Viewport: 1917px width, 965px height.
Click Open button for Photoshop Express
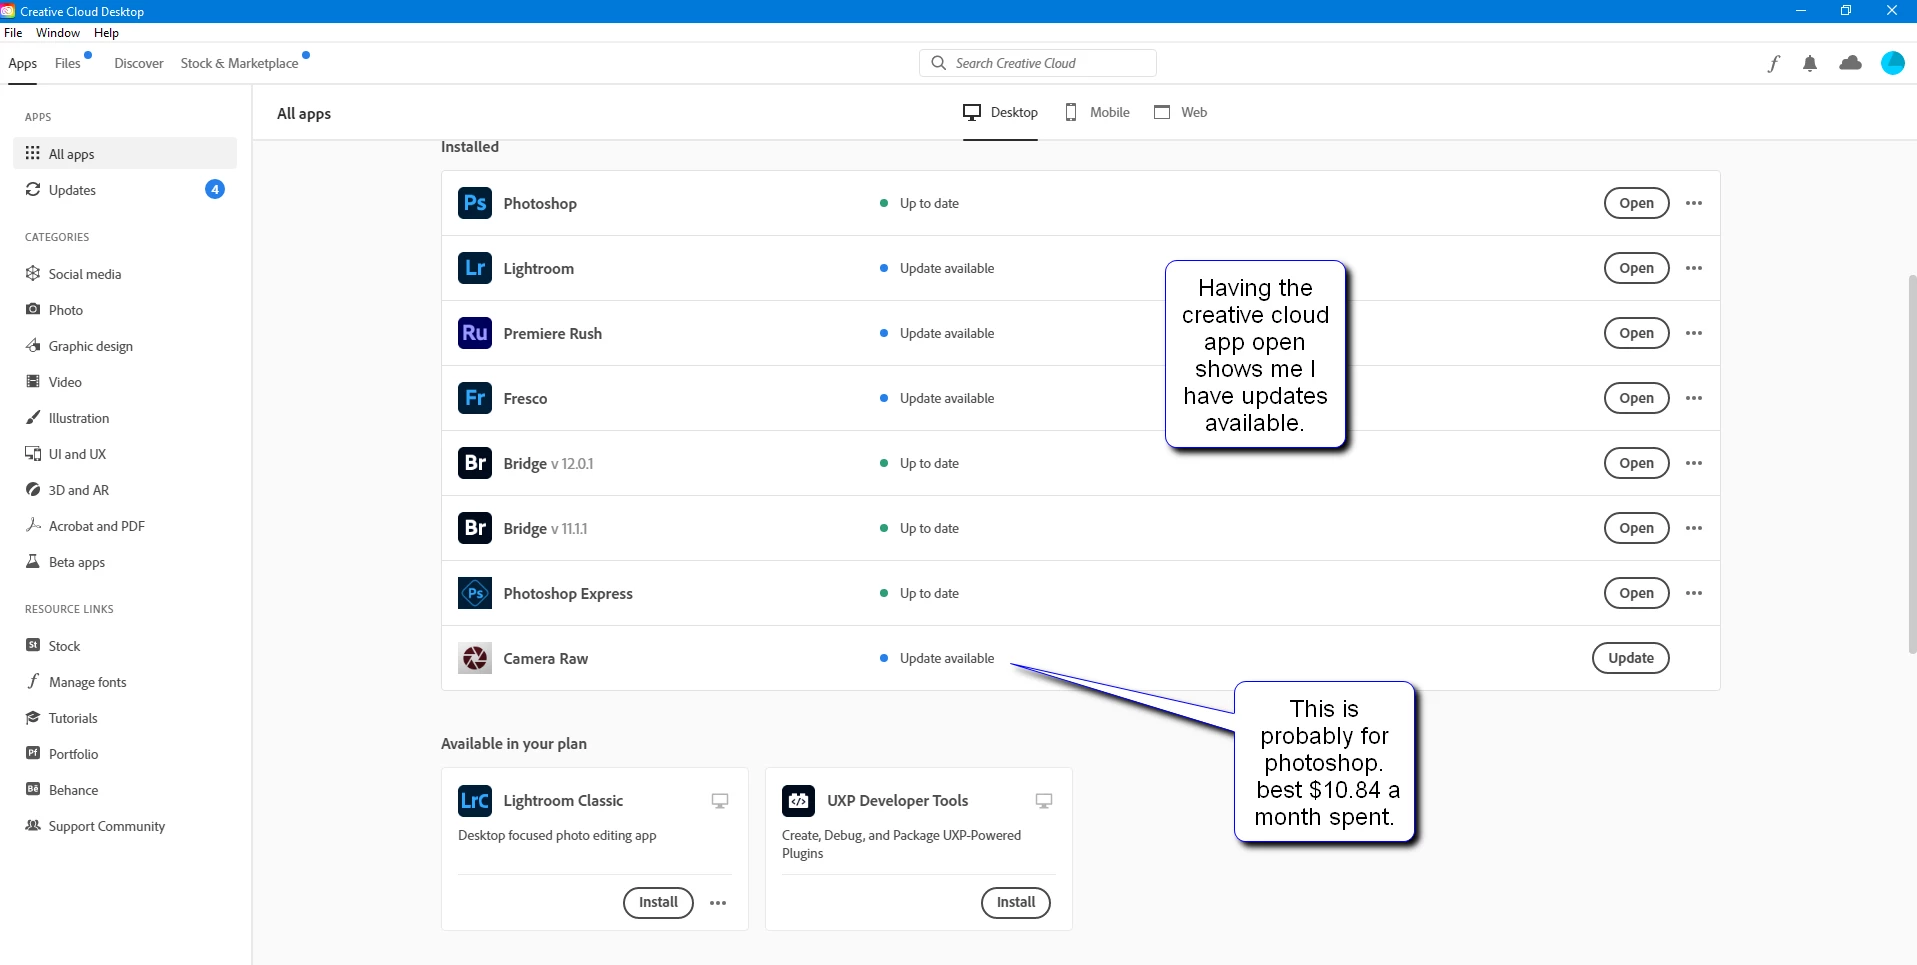(x=1637, y=593)
